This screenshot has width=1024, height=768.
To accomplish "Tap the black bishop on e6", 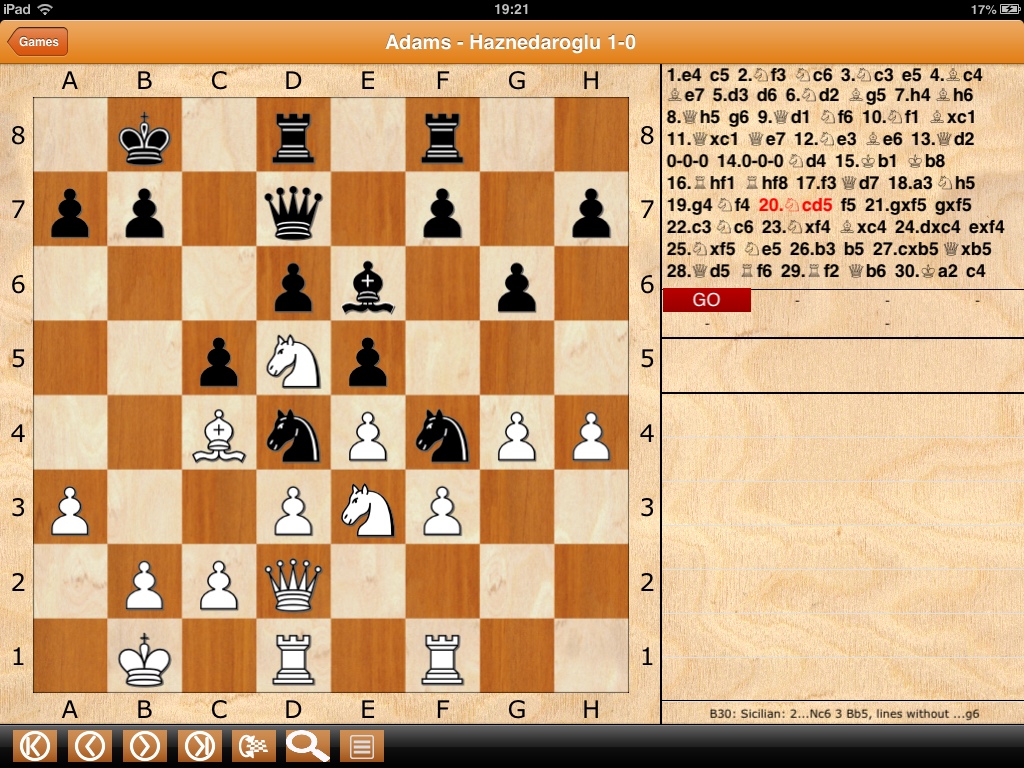I will tap(367, 286).
